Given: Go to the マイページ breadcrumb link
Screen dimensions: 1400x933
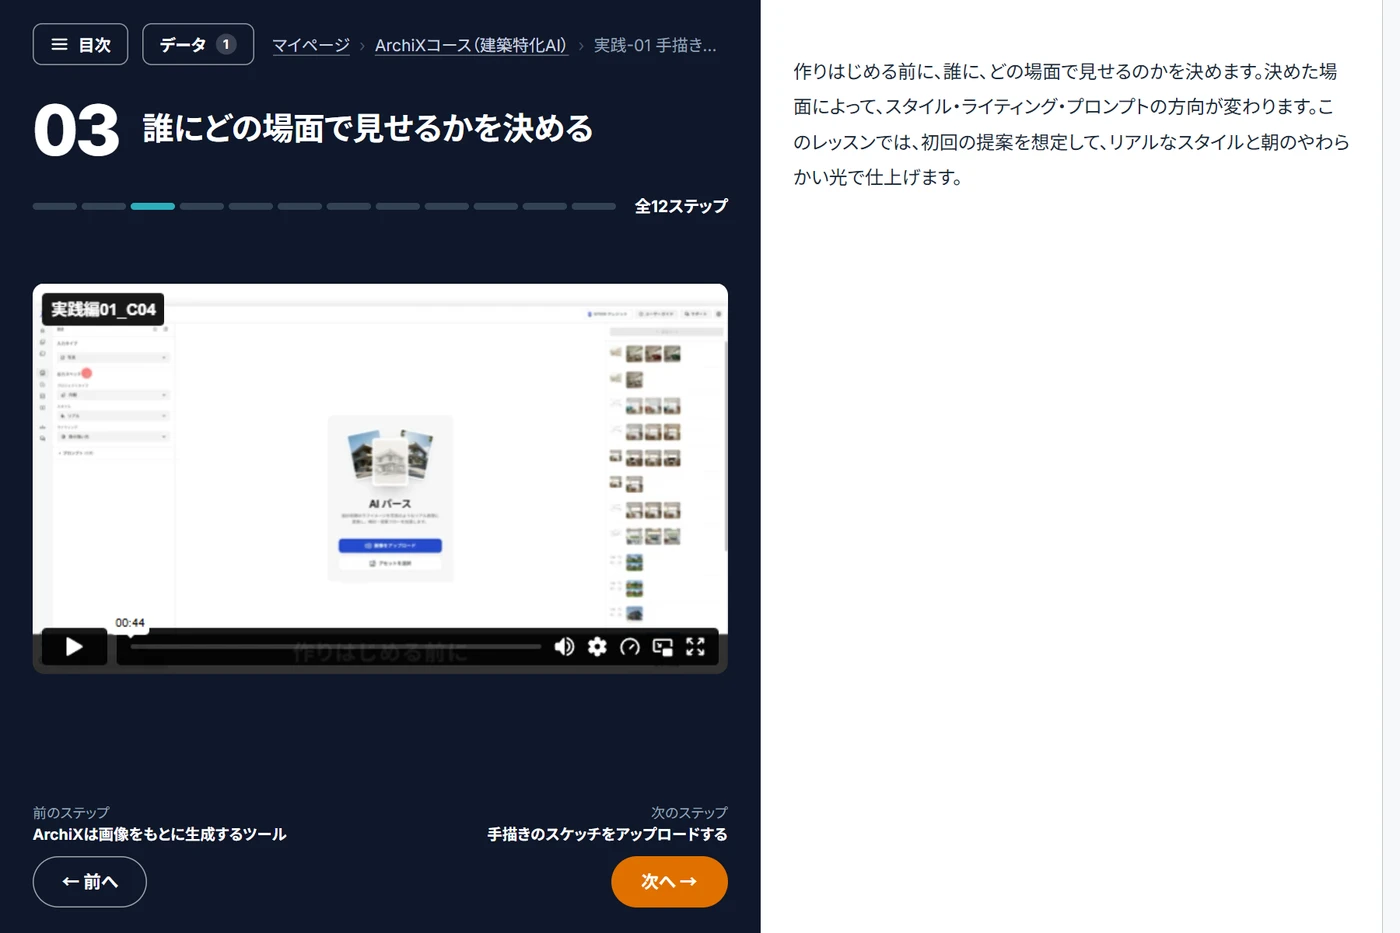Looking at the screenshot, I should pos(311,45).
